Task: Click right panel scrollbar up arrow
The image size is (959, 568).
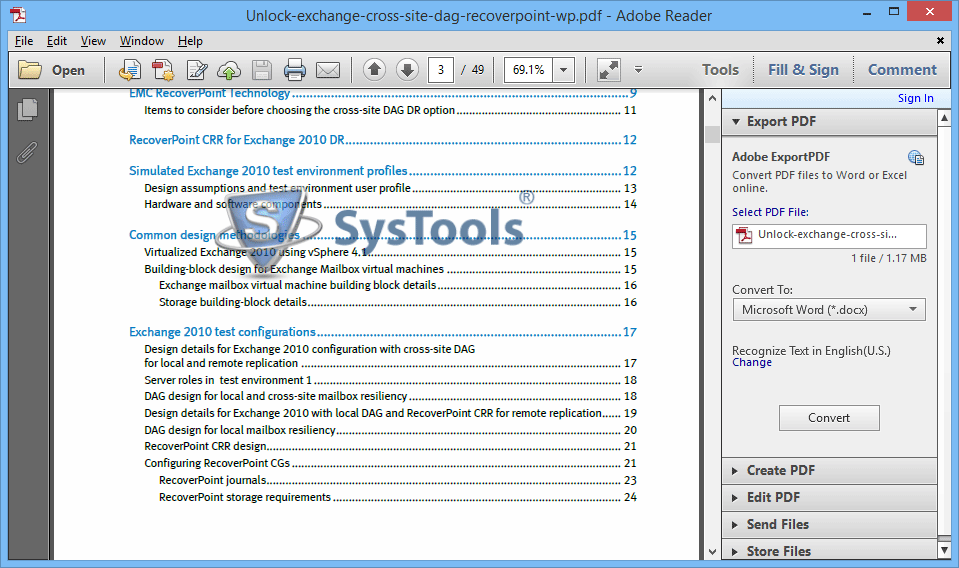Action: pos(944,117)
